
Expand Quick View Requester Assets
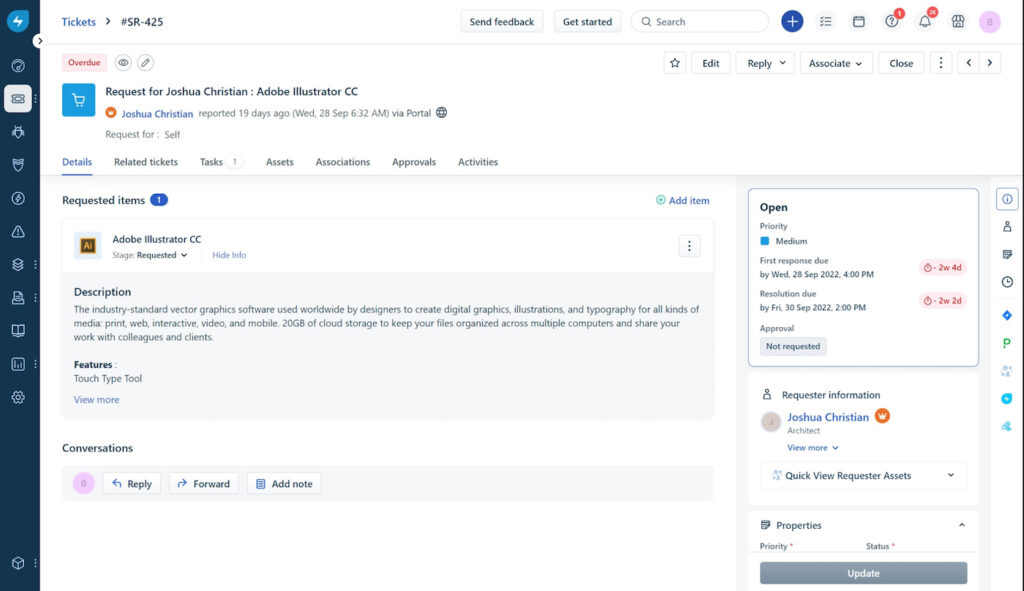pos(863,475)
